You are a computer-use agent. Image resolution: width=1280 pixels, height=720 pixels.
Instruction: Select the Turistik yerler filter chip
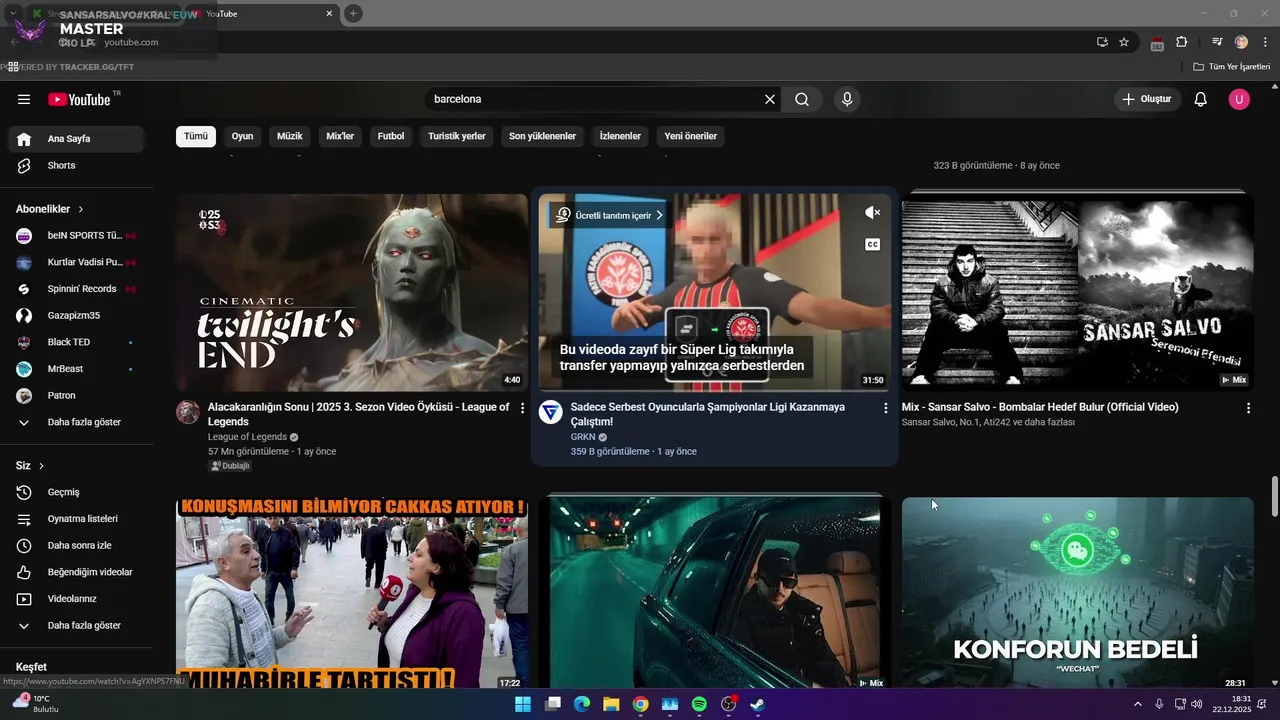pyautogui.click(x=457, y=136)
